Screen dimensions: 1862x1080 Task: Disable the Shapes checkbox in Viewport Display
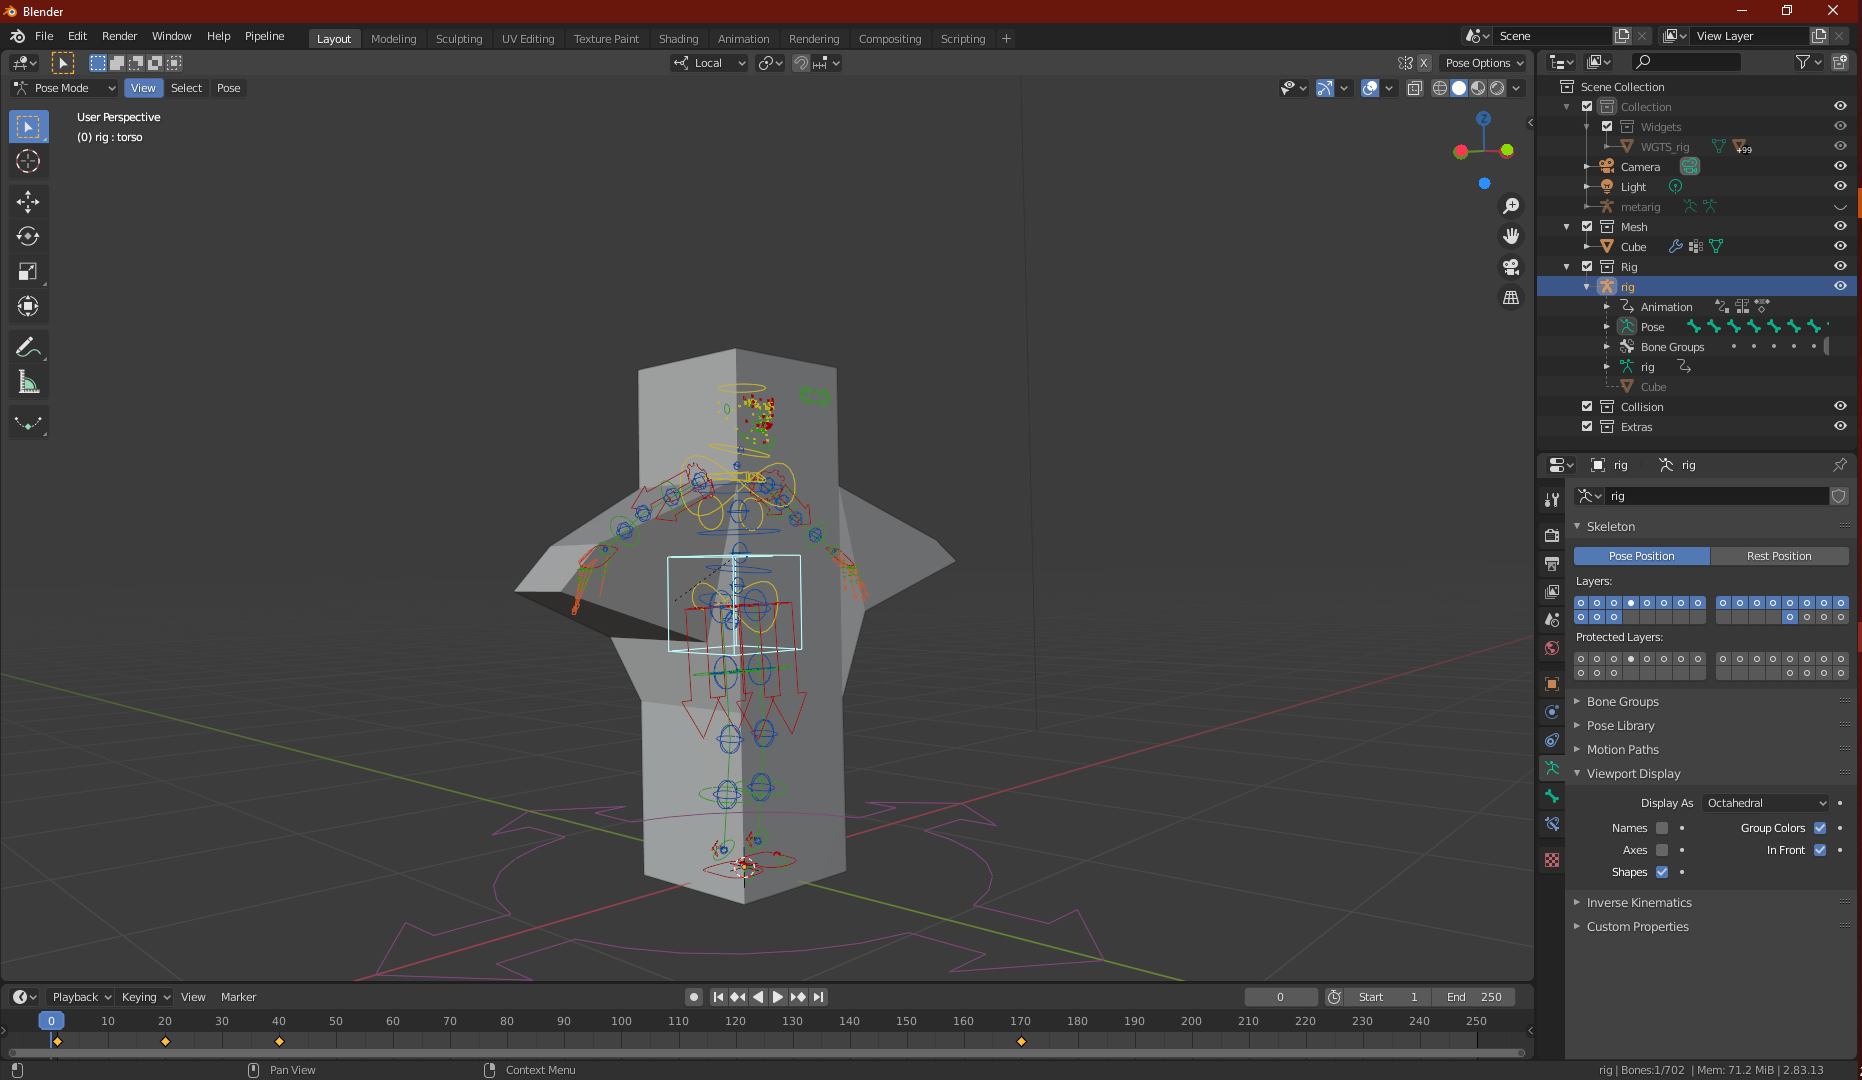[1662, 872]
